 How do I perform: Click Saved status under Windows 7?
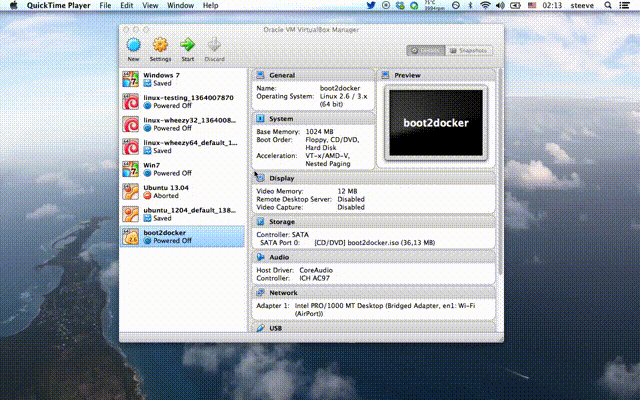coord(162,83)
